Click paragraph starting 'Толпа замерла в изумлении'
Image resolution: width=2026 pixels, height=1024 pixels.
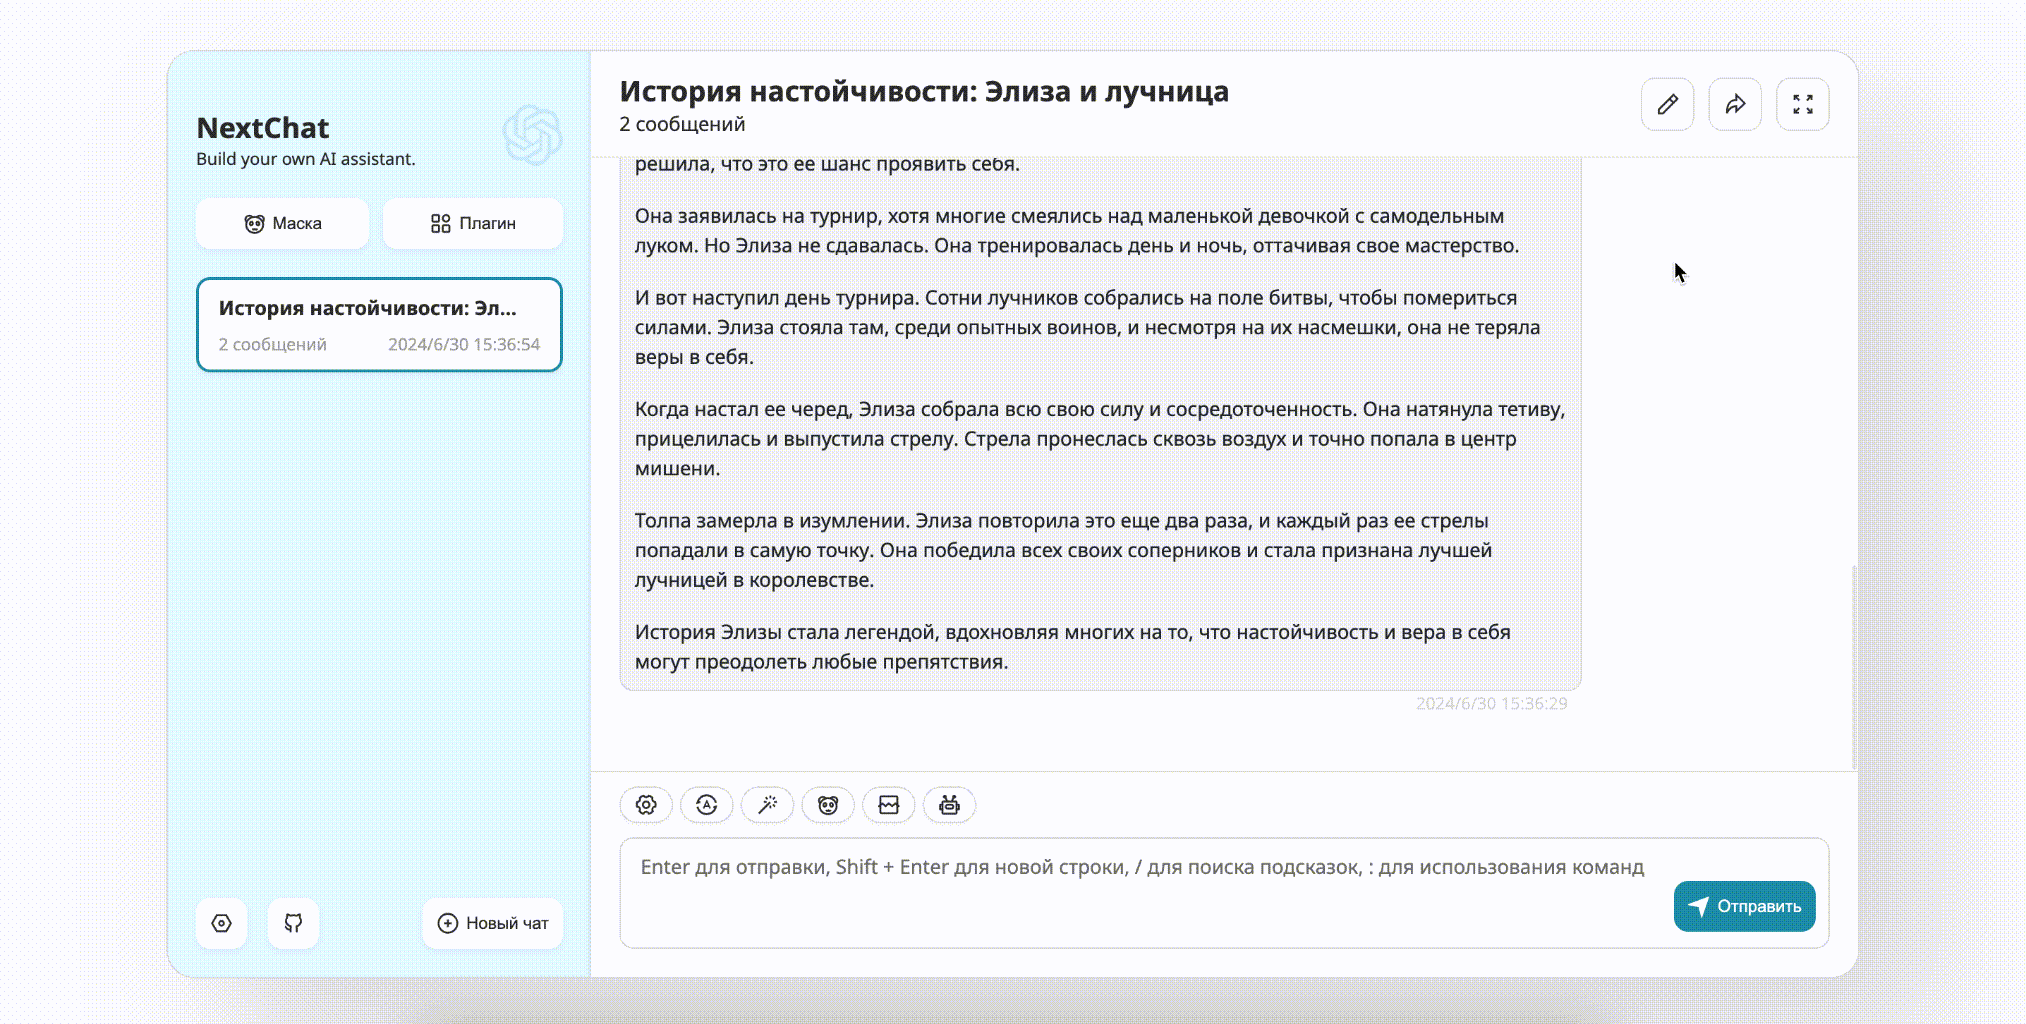click(1064, 550)
